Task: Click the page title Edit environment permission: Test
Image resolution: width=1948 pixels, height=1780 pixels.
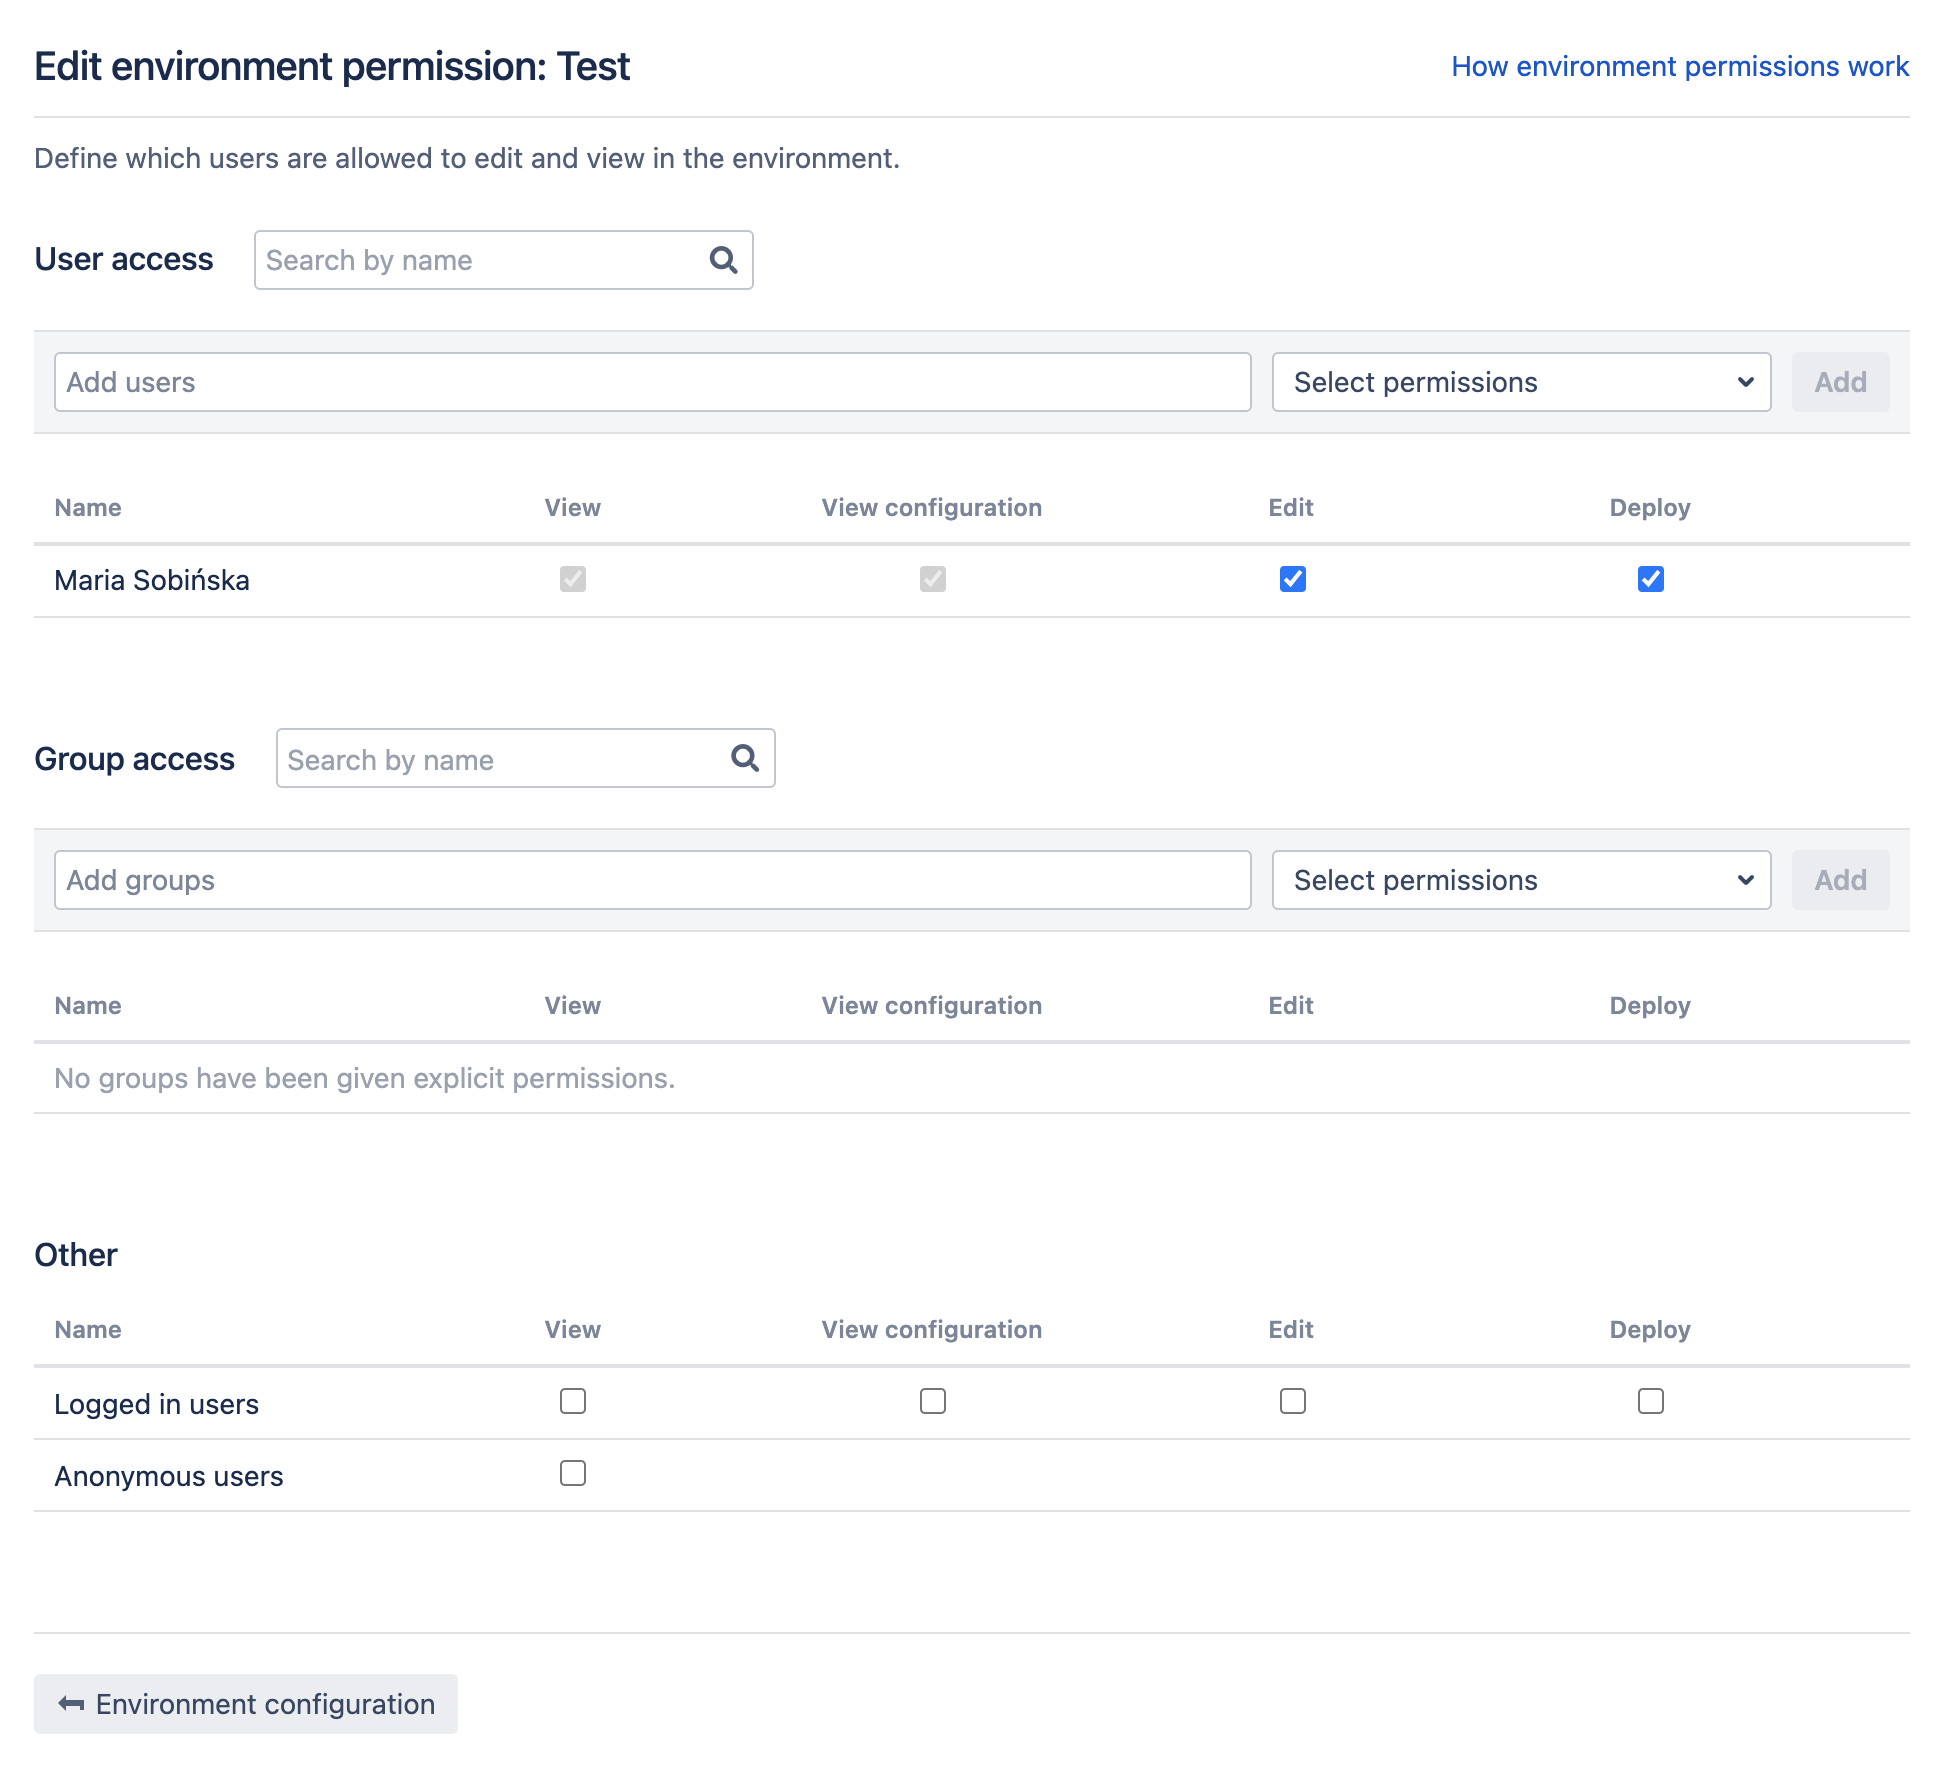Action: (x=332, y=67)
